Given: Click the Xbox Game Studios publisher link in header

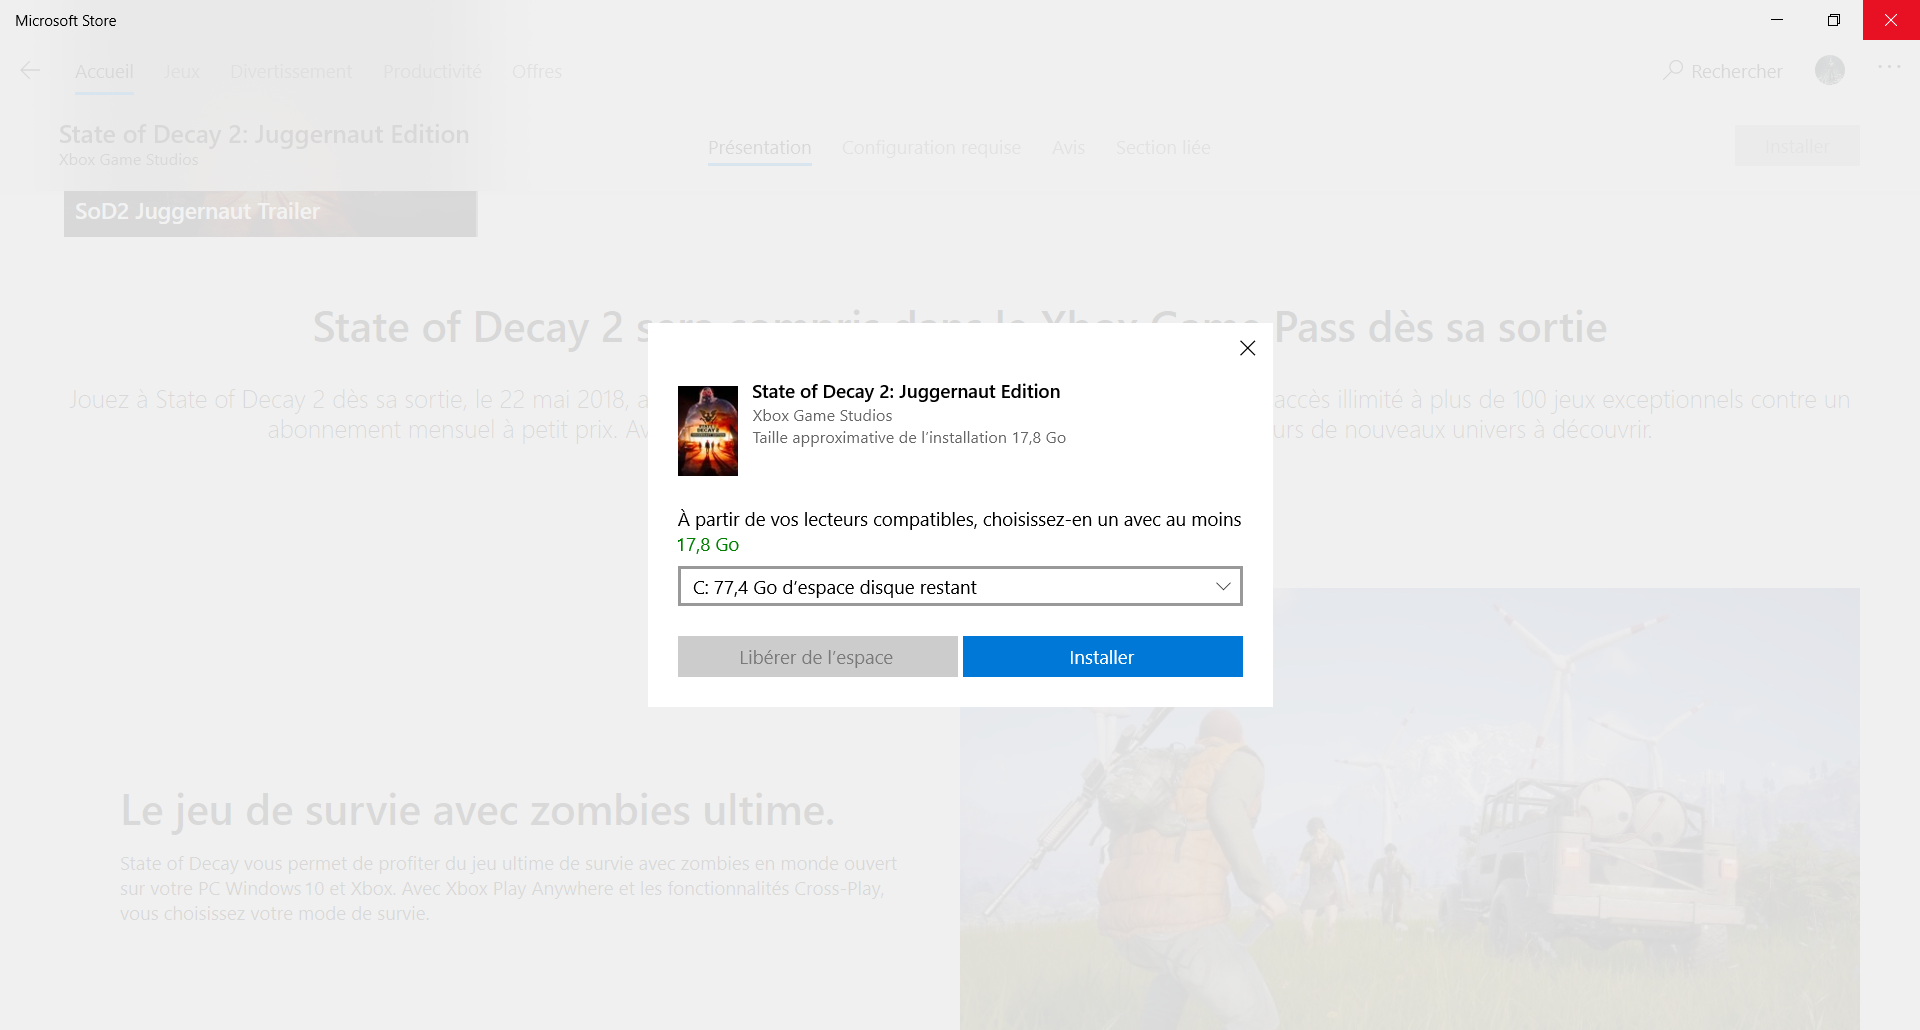Looking at the screenshot, I should click(x=129, y=160).
